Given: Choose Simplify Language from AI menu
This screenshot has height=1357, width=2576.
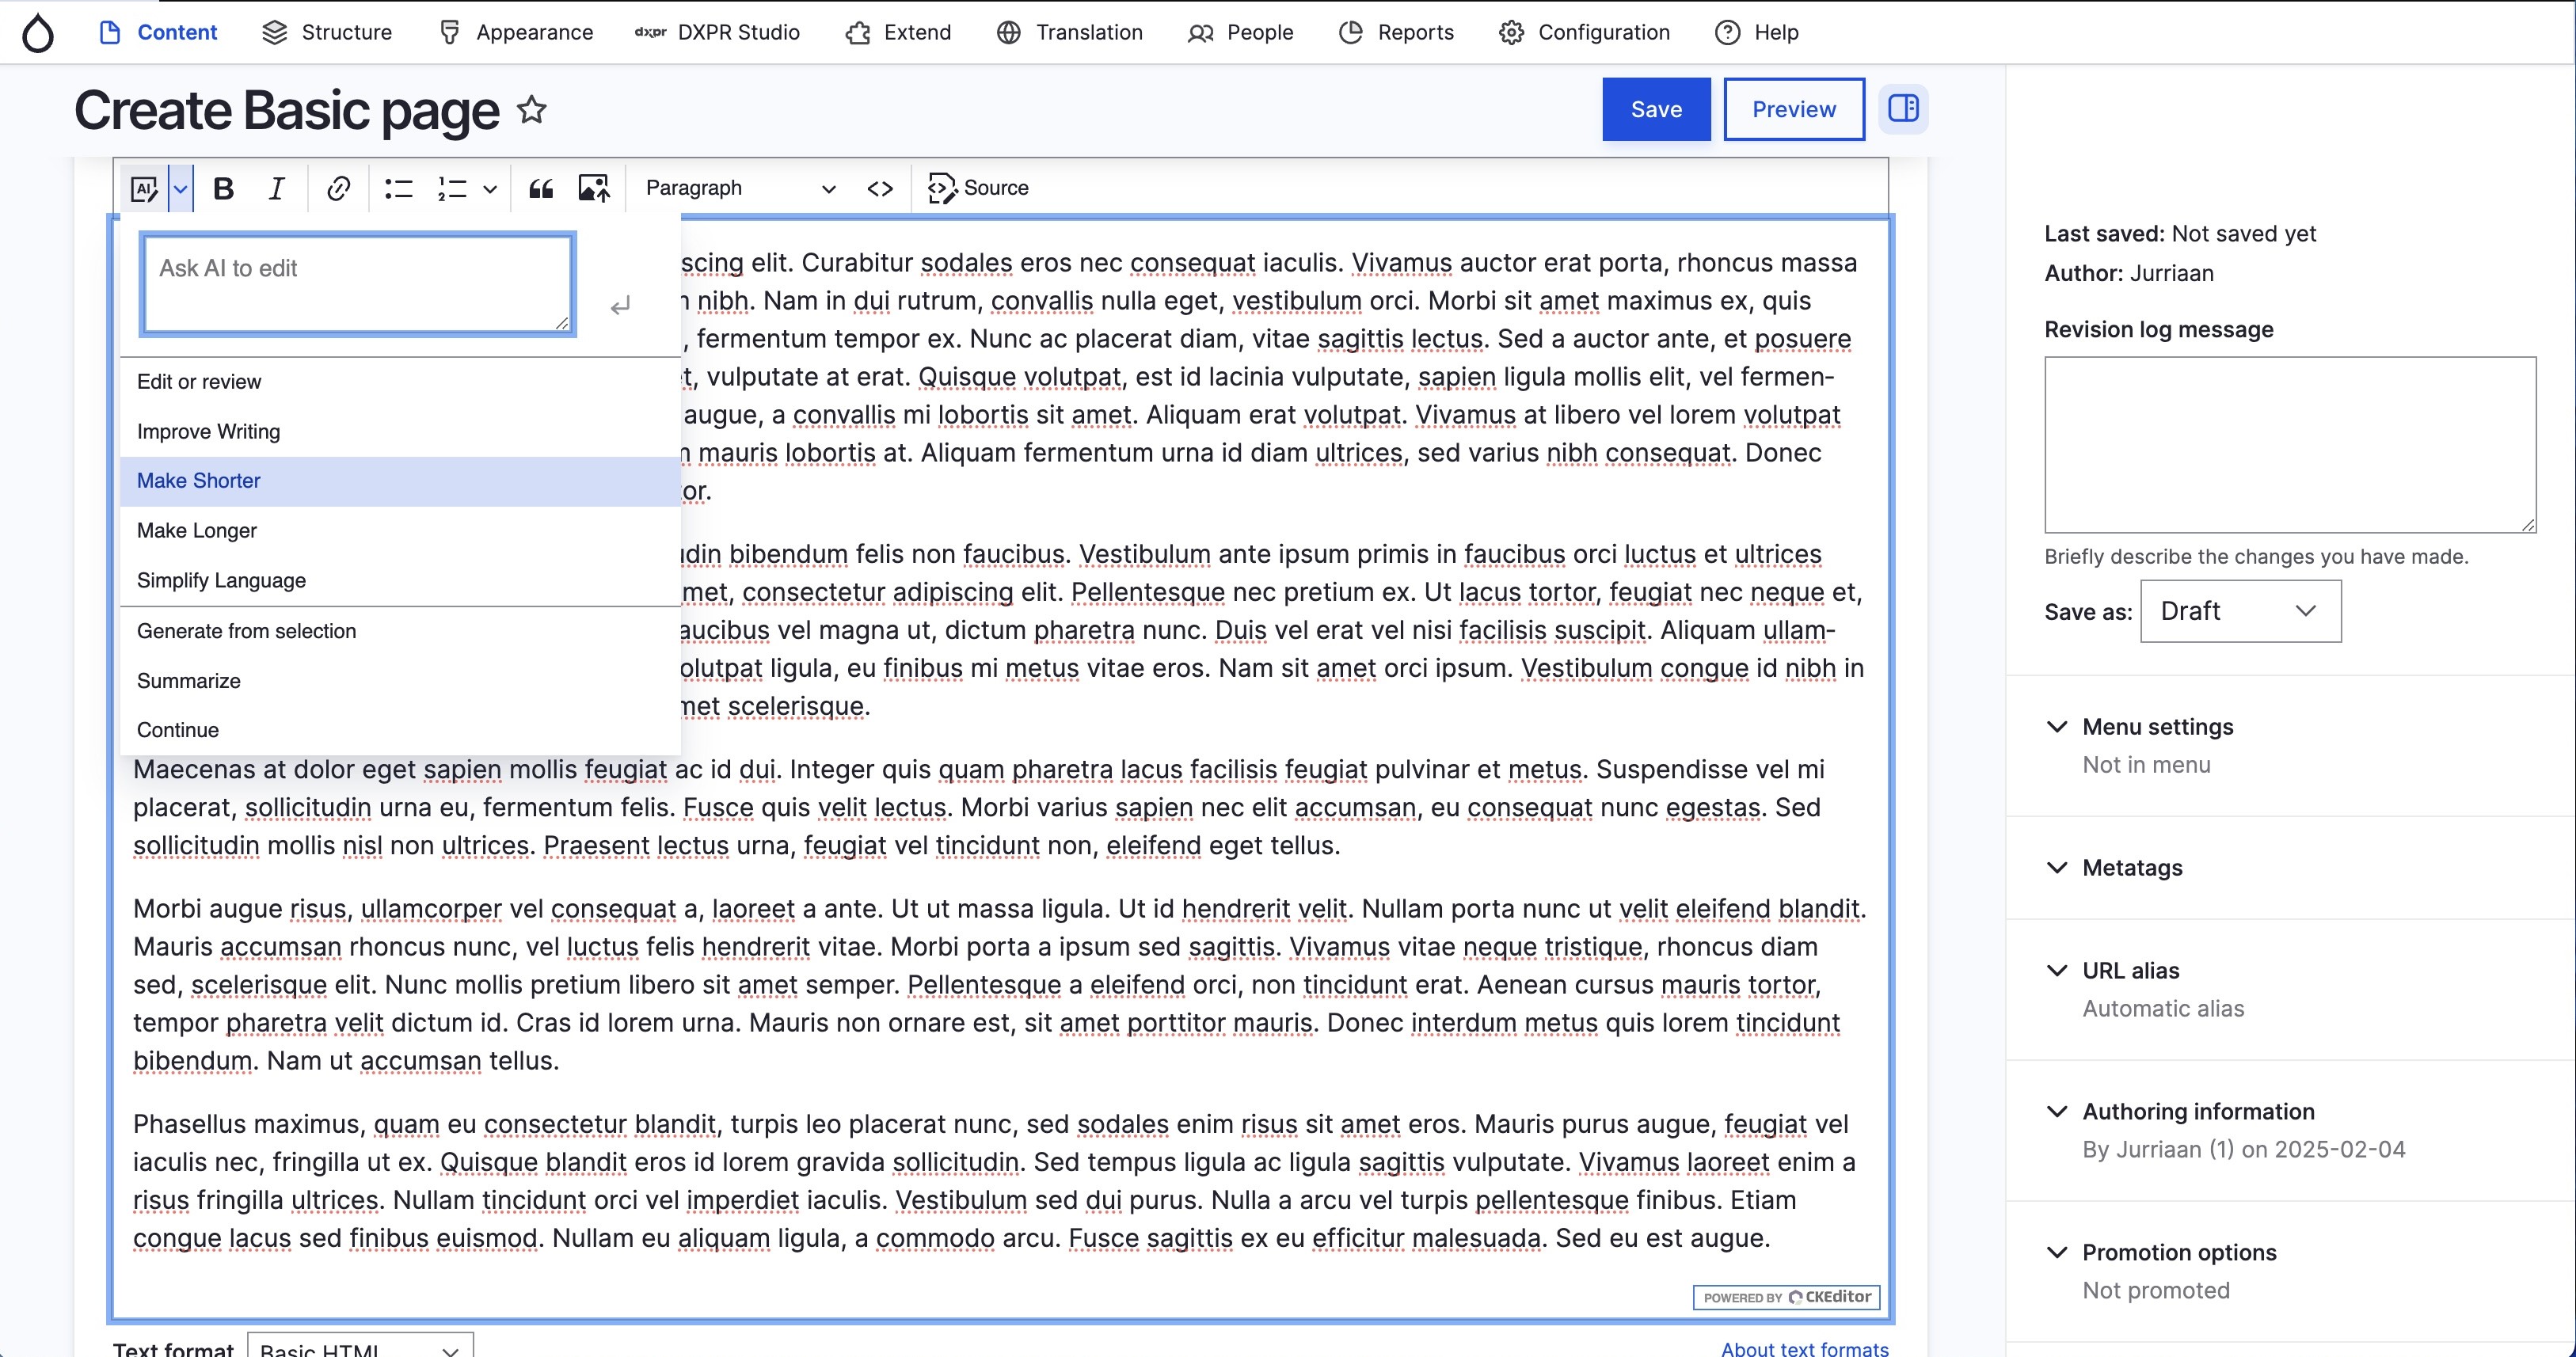Looking at the screenshot, I should [x=400, y=580].
